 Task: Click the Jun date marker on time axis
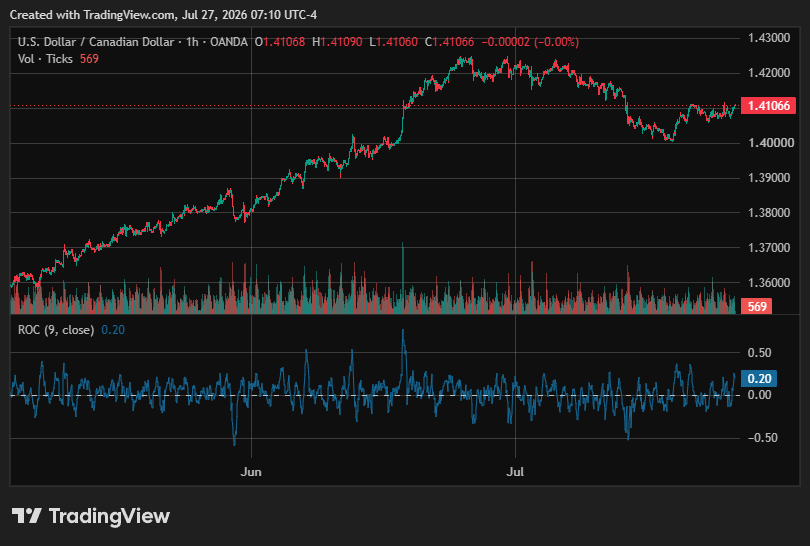[251, 472]
